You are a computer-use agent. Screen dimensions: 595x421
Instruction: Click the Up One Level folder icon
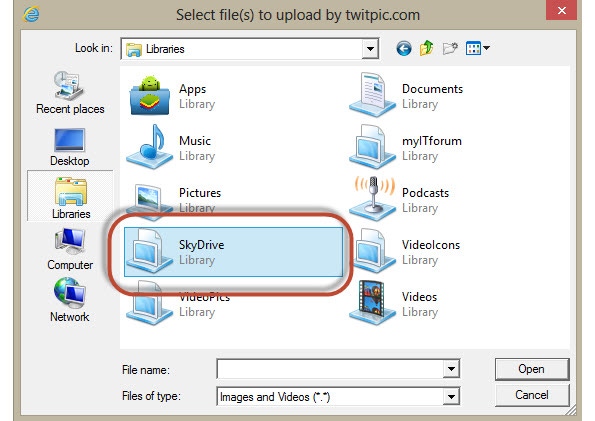click(427, 48)
